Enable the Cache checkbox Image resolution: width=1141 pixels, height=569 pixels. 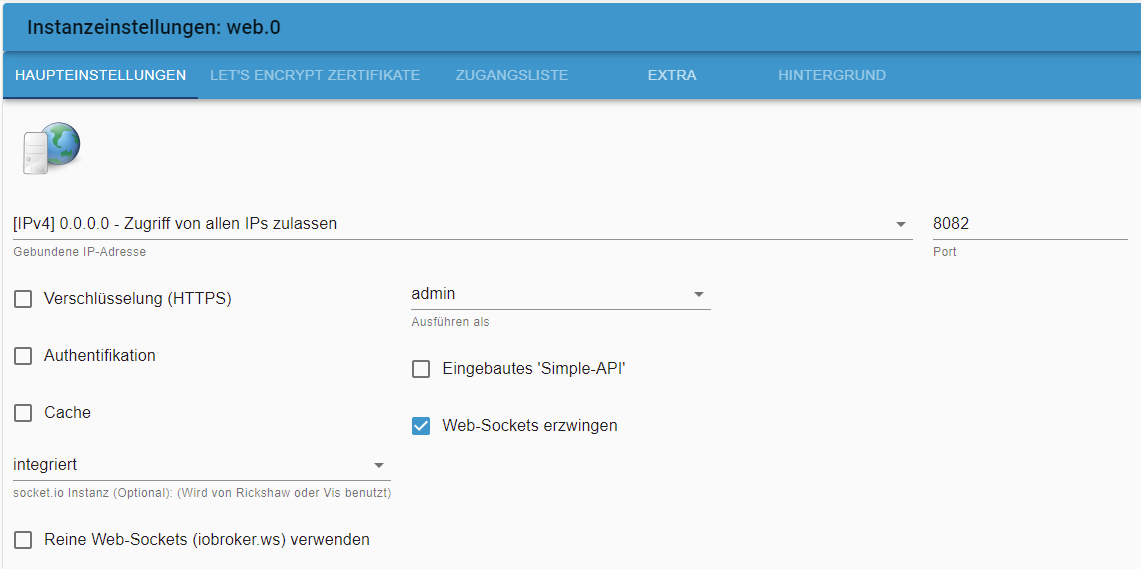[x=23, y=413]
